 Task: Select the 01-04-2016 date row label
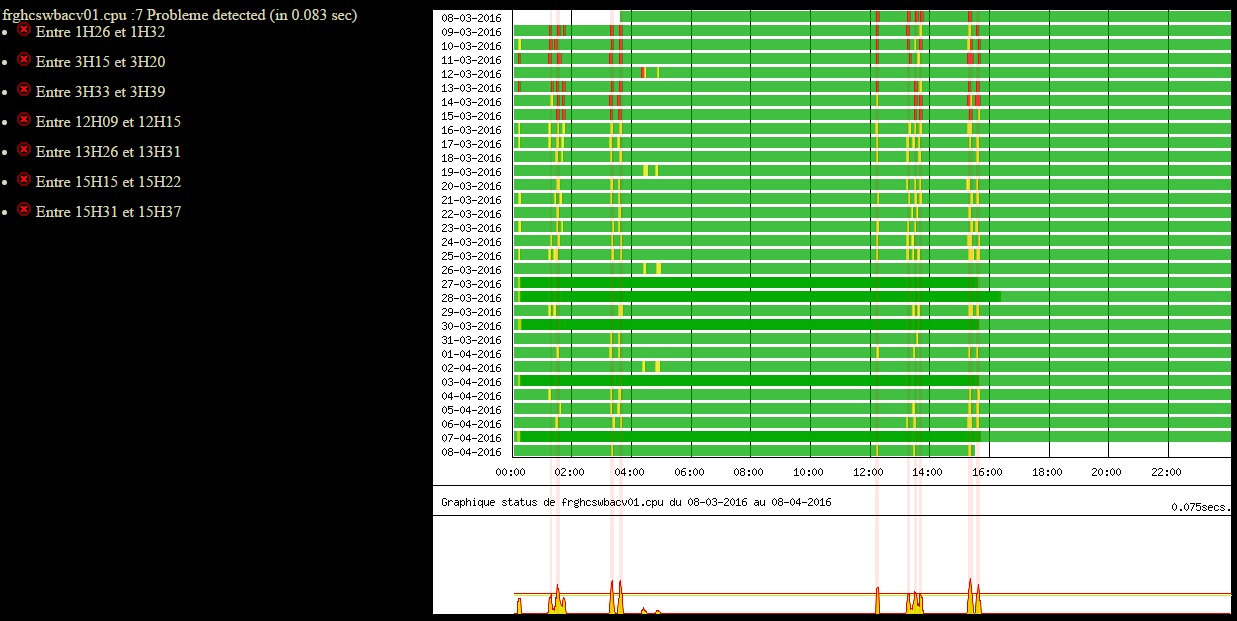472,354
